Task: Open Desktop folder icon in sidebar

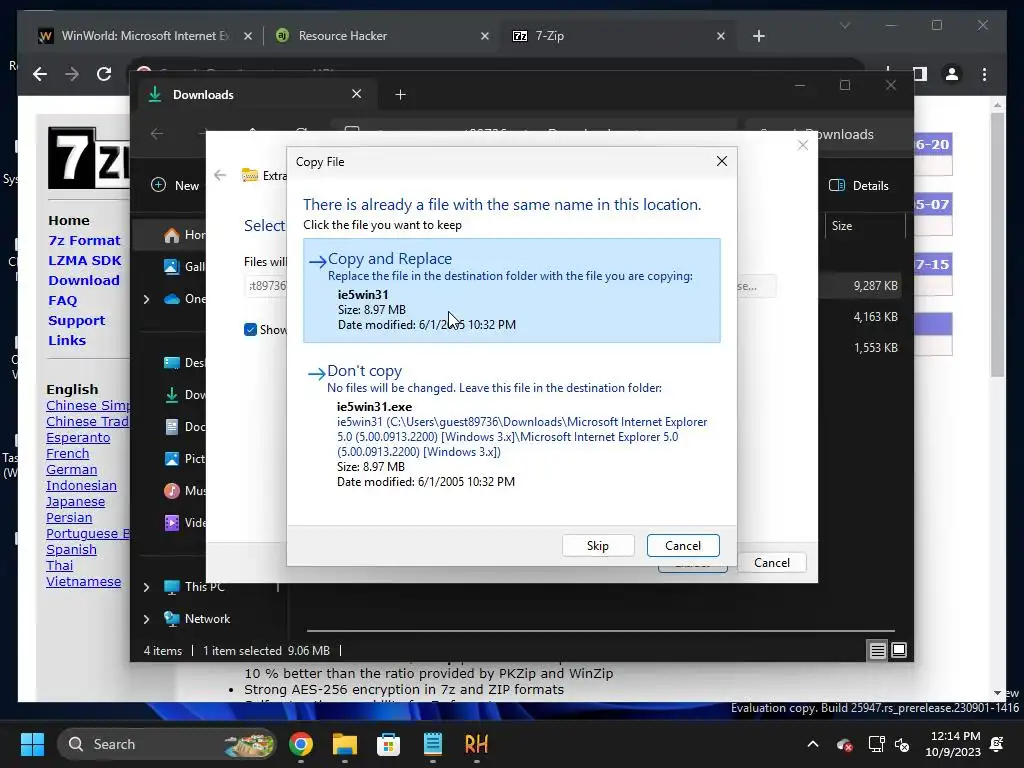Action: pyautogui.click(x=172, y=362)
